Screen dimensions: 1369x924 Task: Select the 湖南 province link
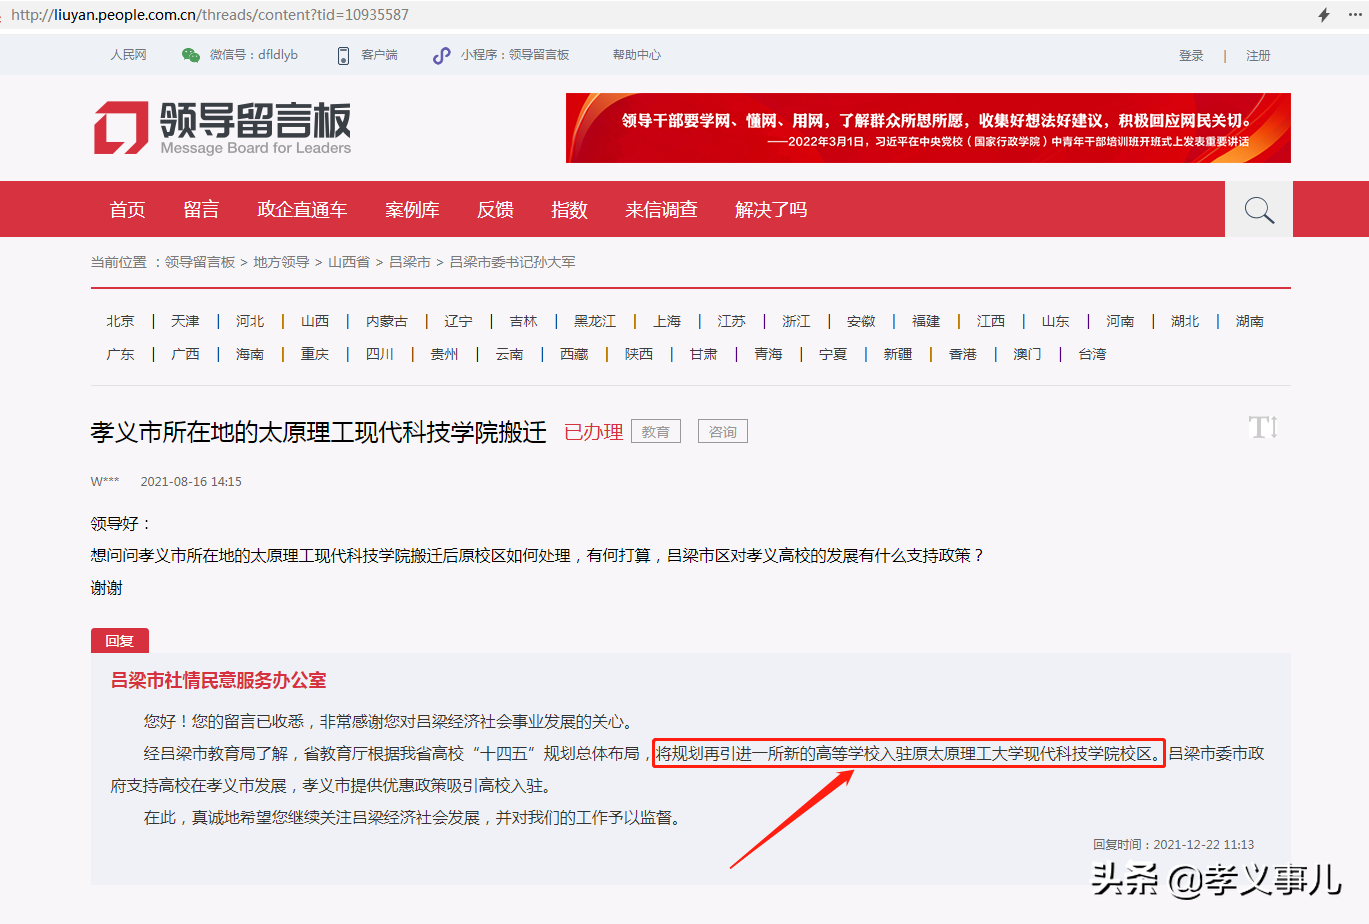coord(1250,321)
